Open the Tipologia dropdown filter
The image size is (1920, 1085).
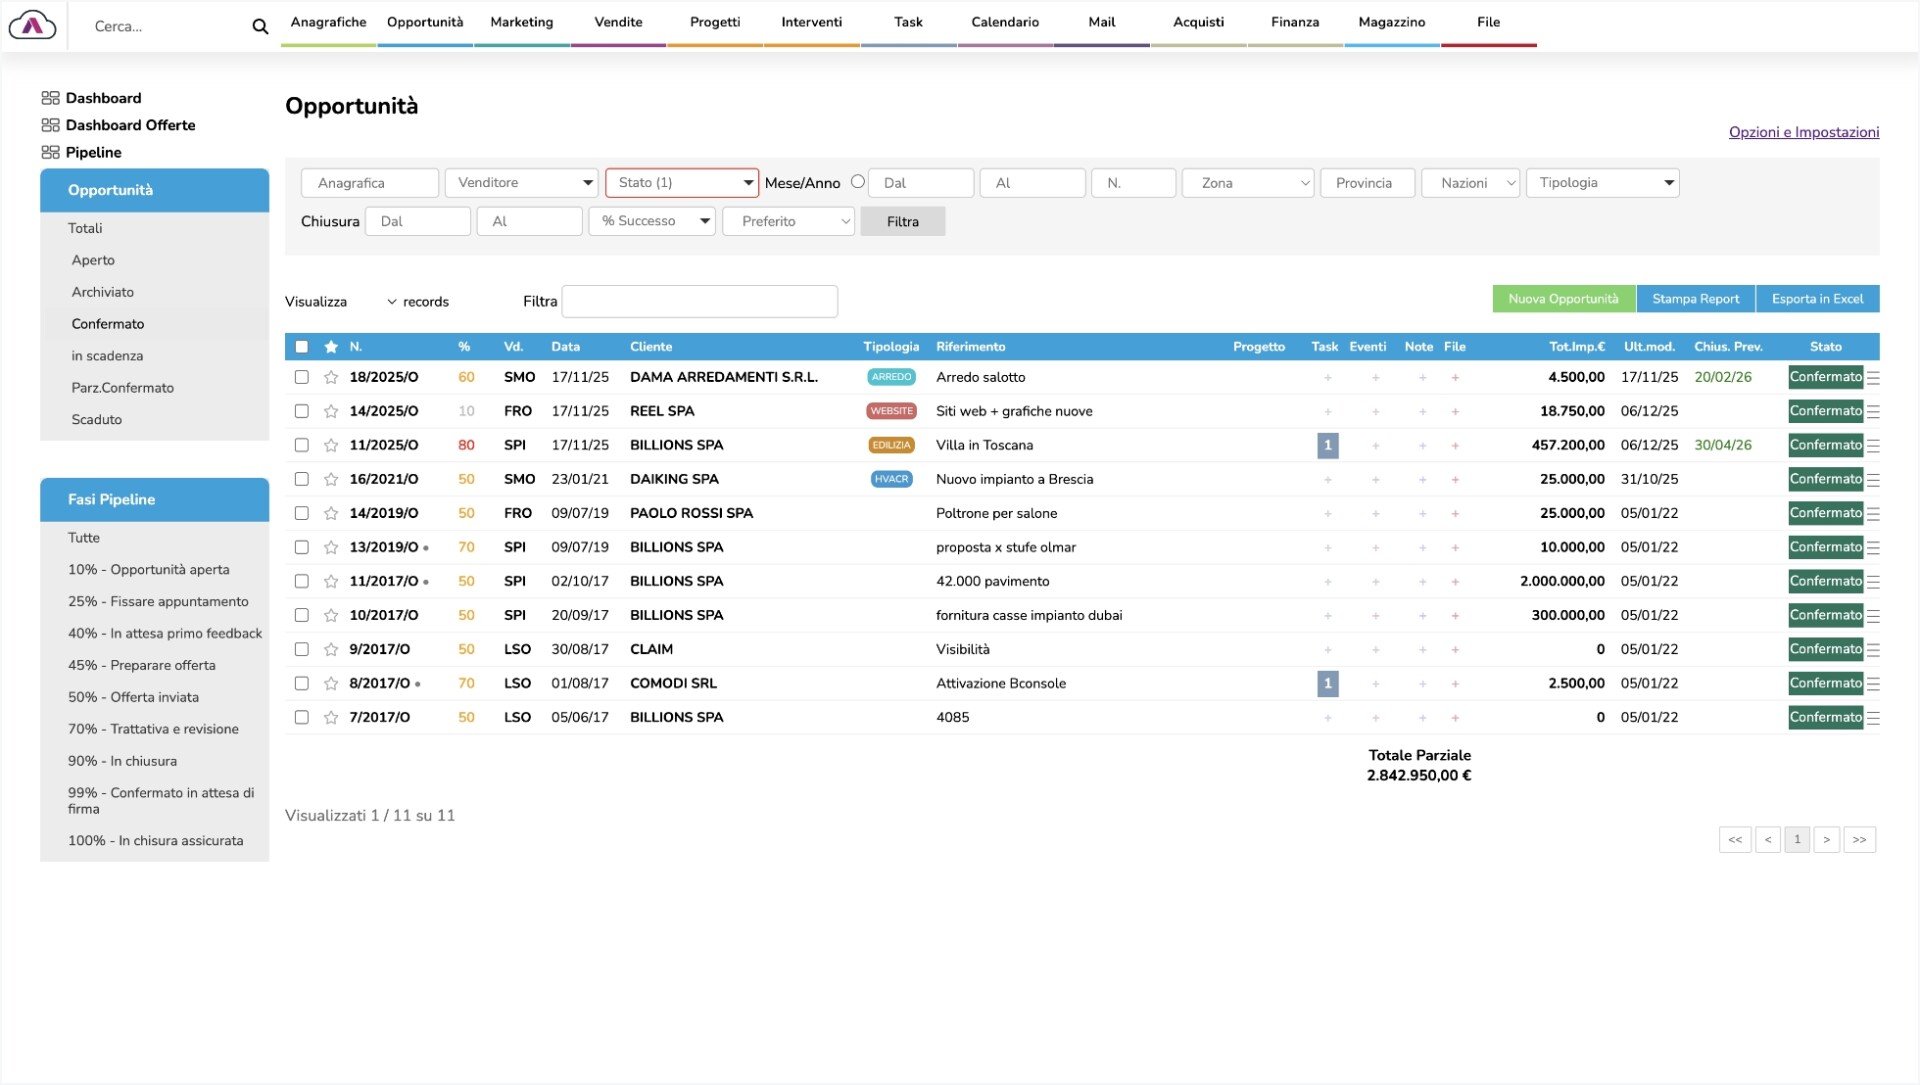pyautogui.click(x=1602, y=183)
